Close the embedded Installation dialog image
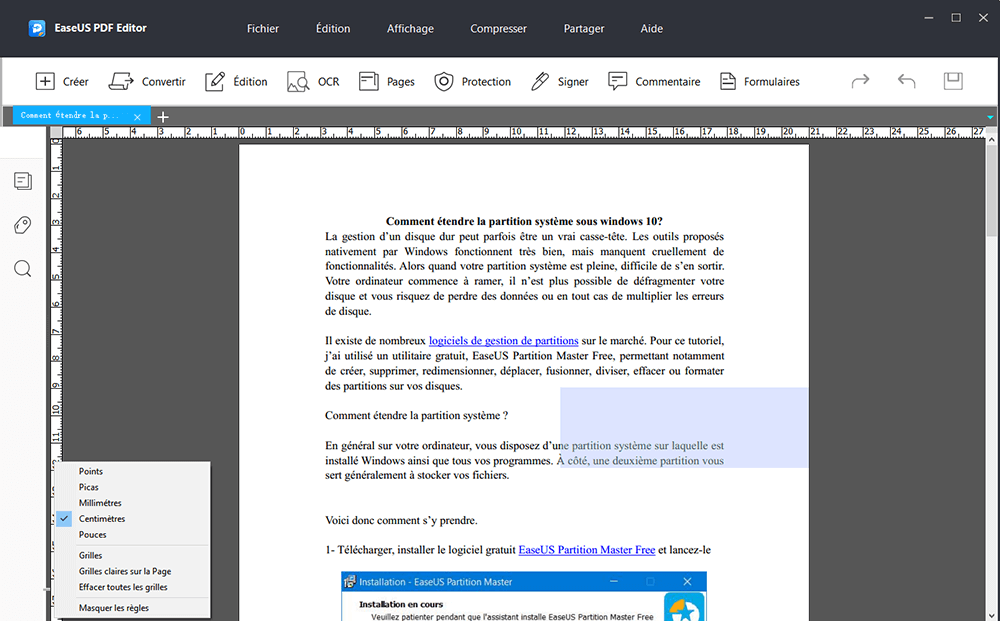Viewport: 1000px width, 621px height. [x=687, y=581]
